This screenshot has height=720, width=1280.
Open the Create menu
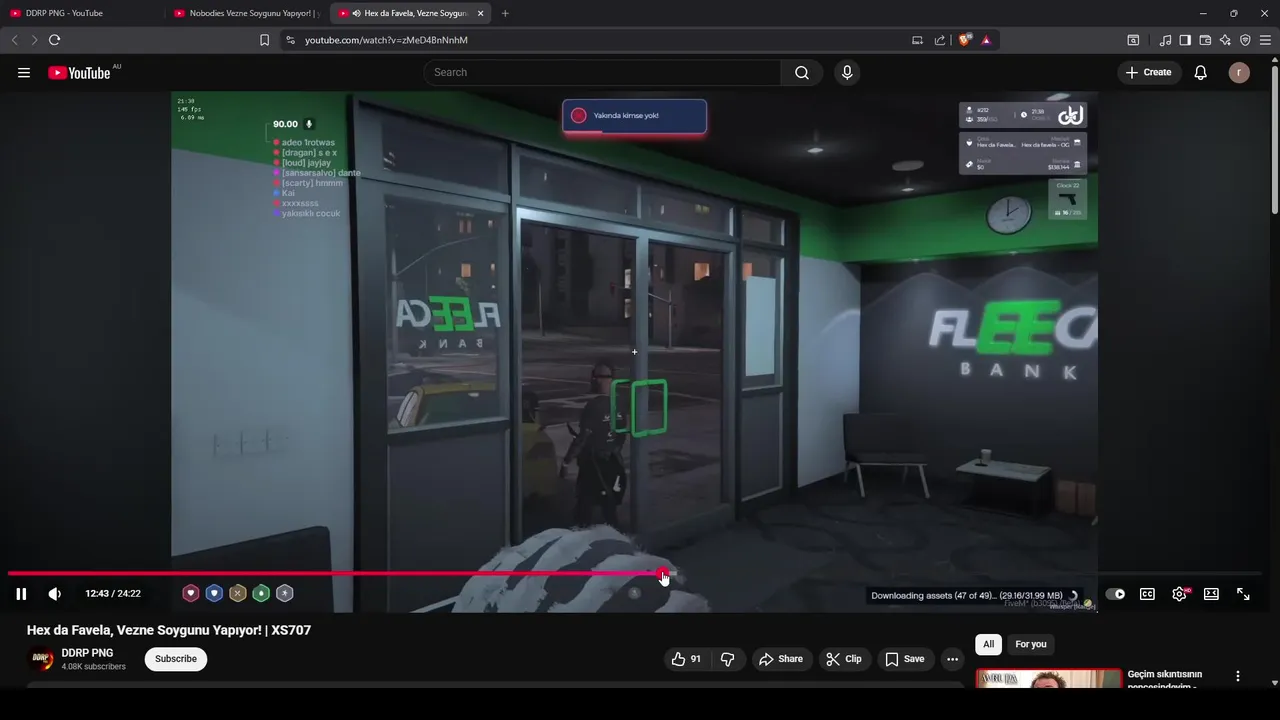click(x=1149, y=72)
